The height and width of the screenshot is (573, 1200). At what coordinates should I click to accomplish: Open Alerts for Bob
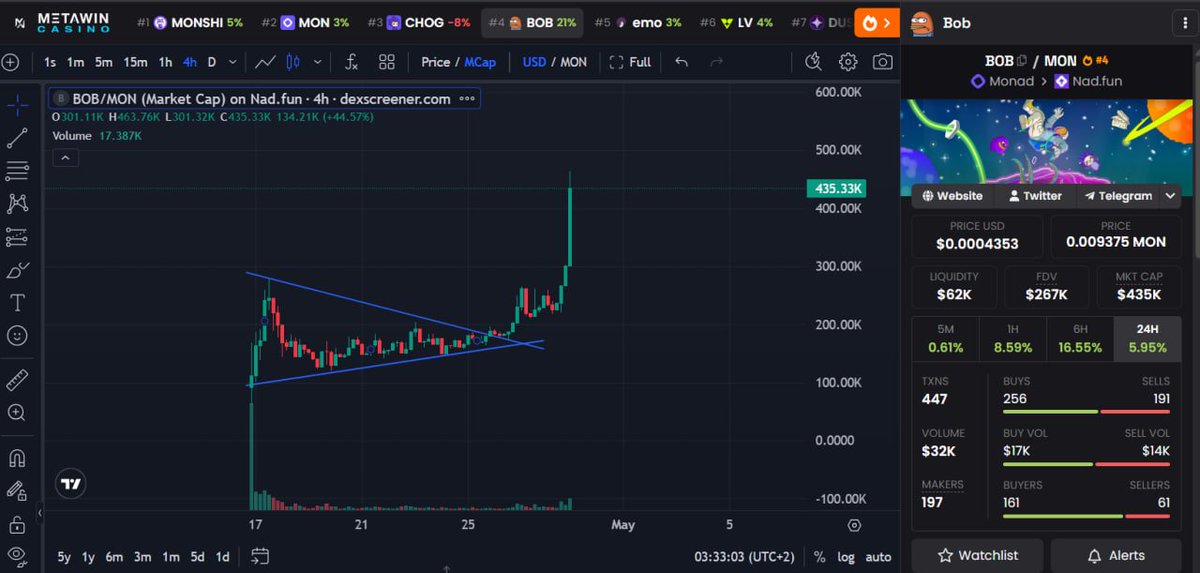click(x=1116, y=555)
